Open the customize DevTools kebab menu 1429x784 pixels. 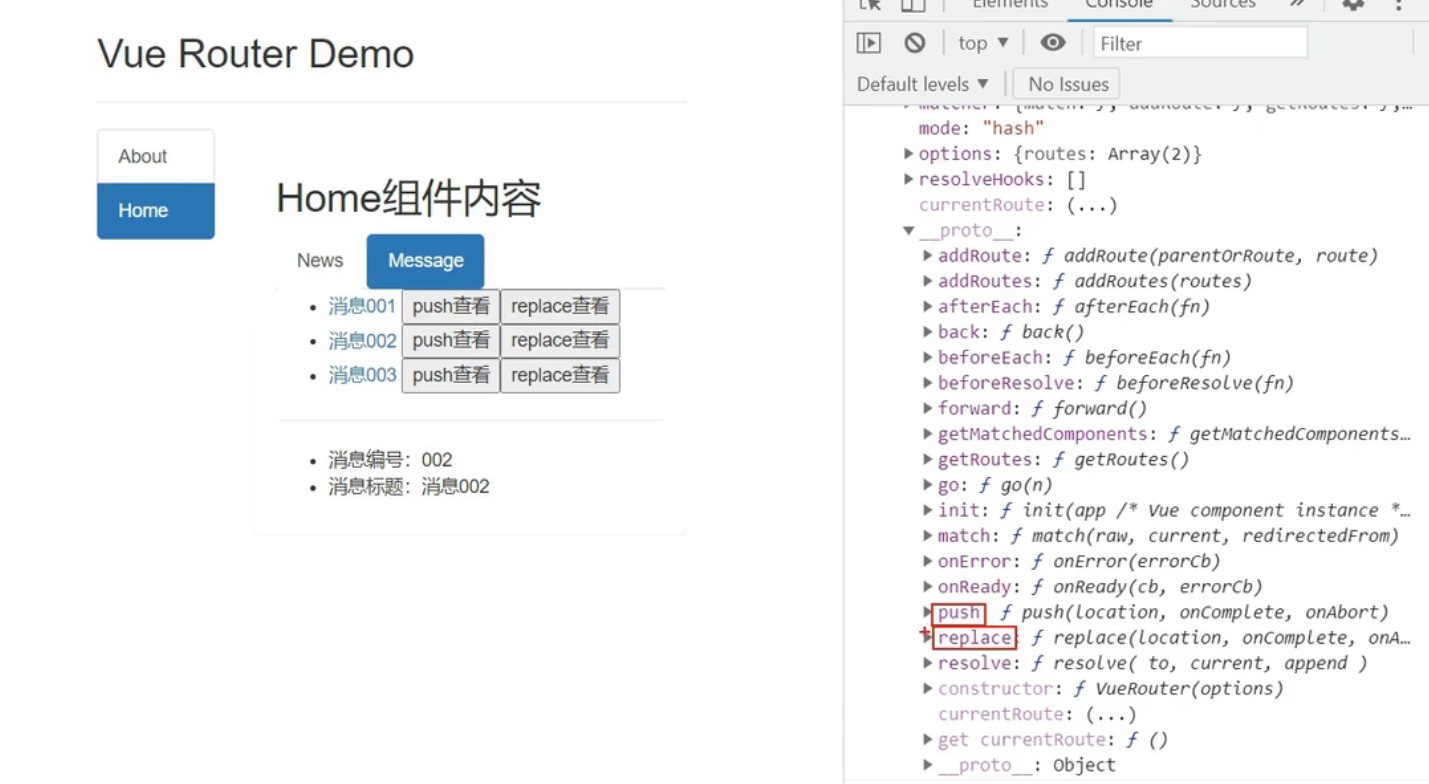pos(1398,6)
